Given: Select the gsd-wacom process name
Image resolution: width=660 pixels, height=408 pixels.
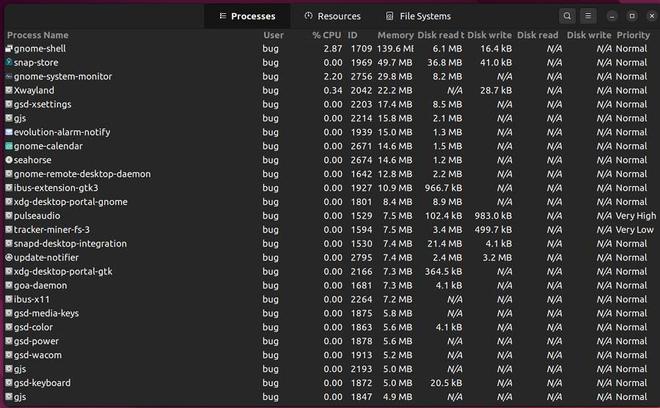Looking at the screenshot, I should click(x=38, y=355).
